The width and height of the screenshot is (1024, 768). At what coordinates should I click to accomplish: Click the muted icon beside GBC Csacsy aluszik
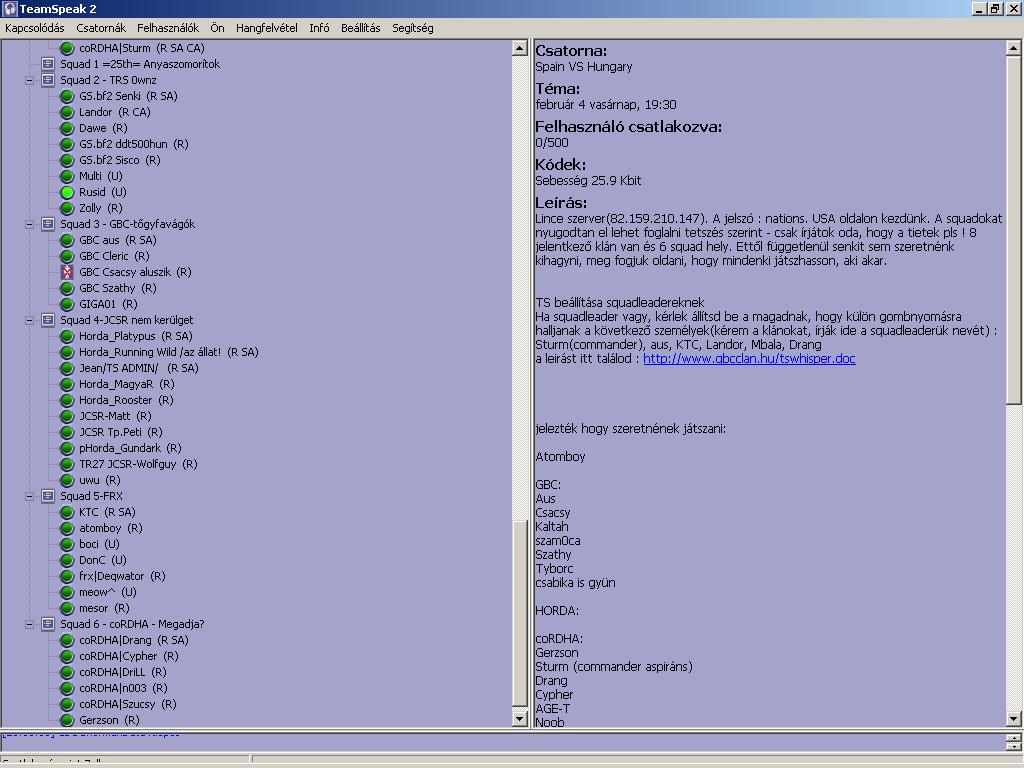point(67,272)
